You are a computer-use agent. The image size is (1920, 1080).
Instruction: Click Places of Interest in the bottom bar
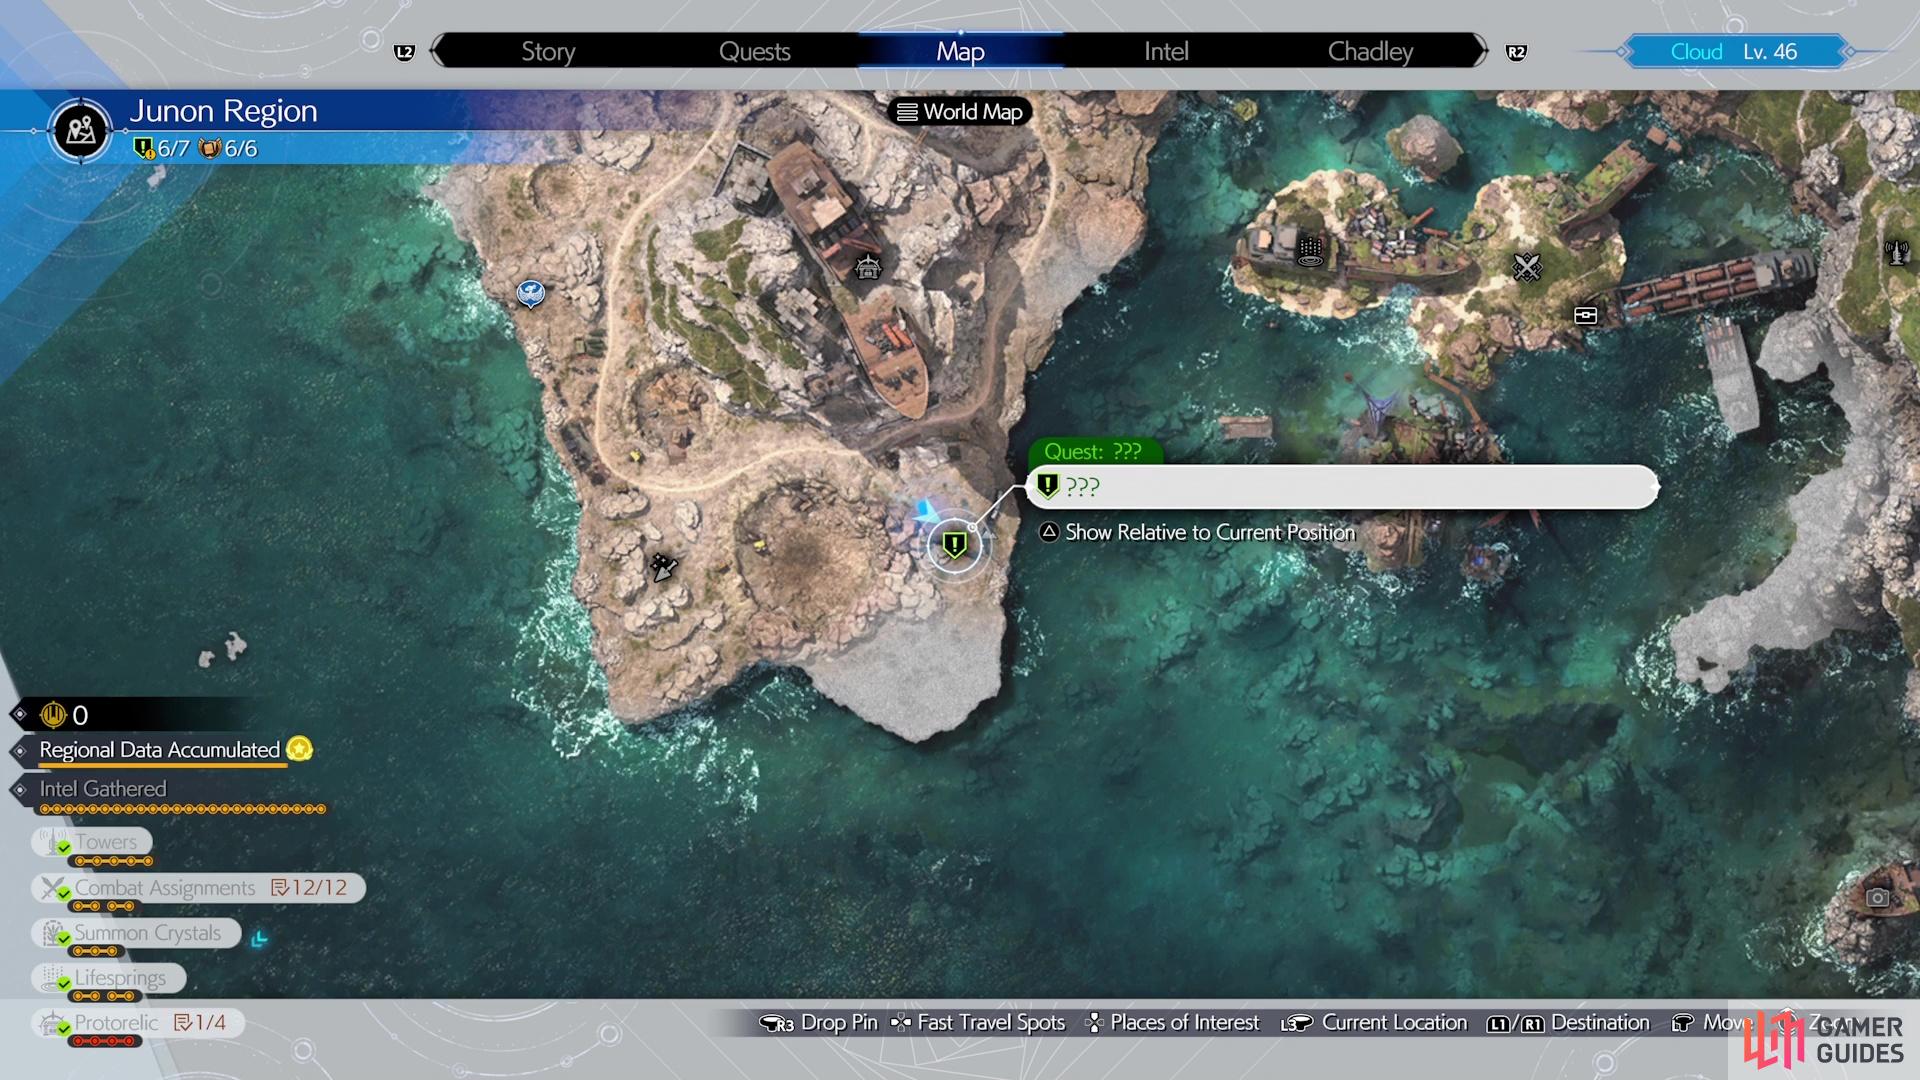(1185, 1022)
